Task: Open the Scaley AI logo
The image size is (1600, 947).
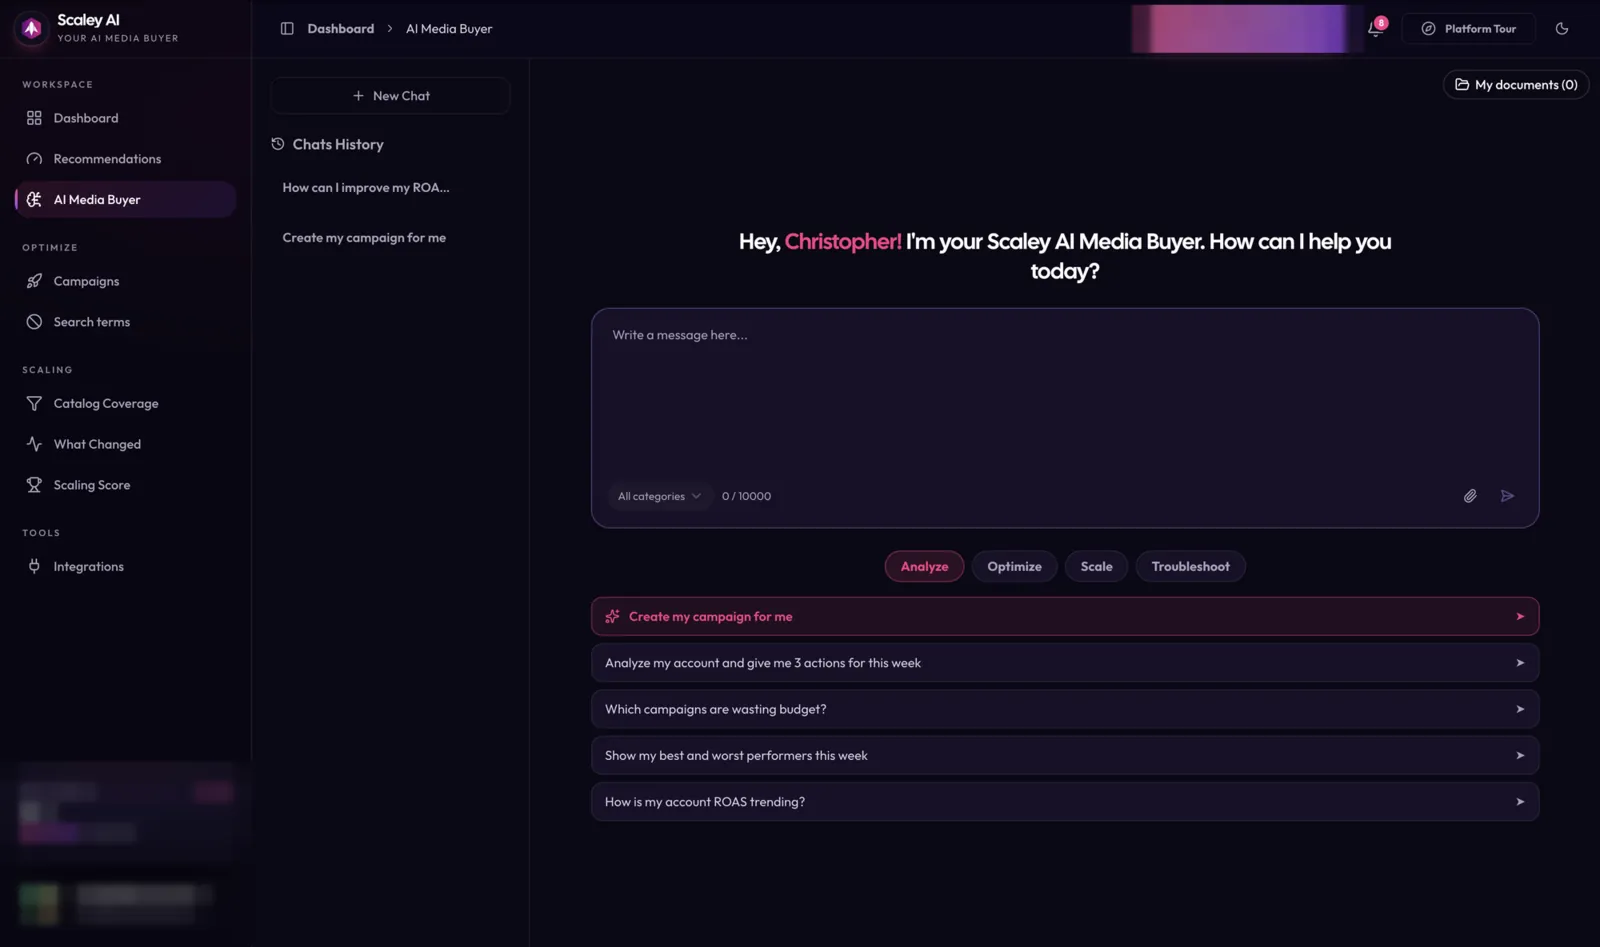Action: click(31, 28)
